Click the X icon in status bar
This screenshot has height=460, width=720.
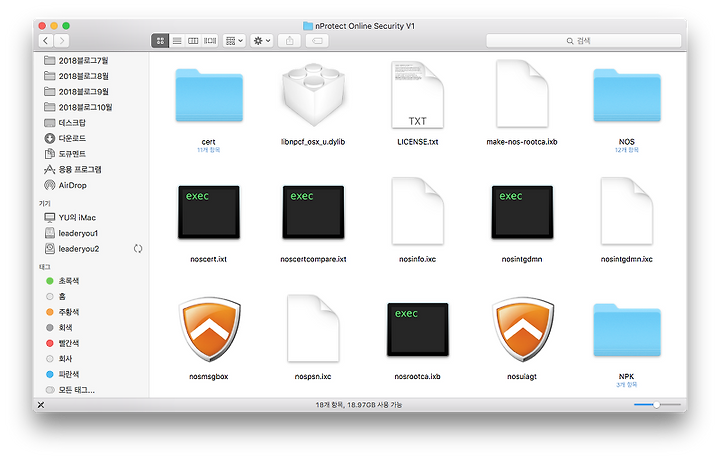coord(41,404)
